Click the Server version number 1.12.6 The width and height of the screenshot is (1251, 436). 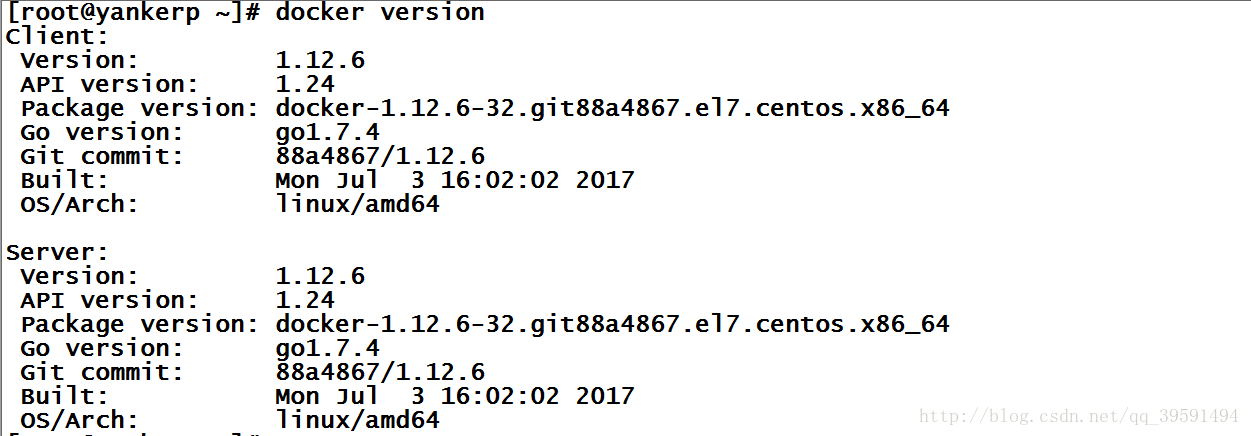(320, 276)
